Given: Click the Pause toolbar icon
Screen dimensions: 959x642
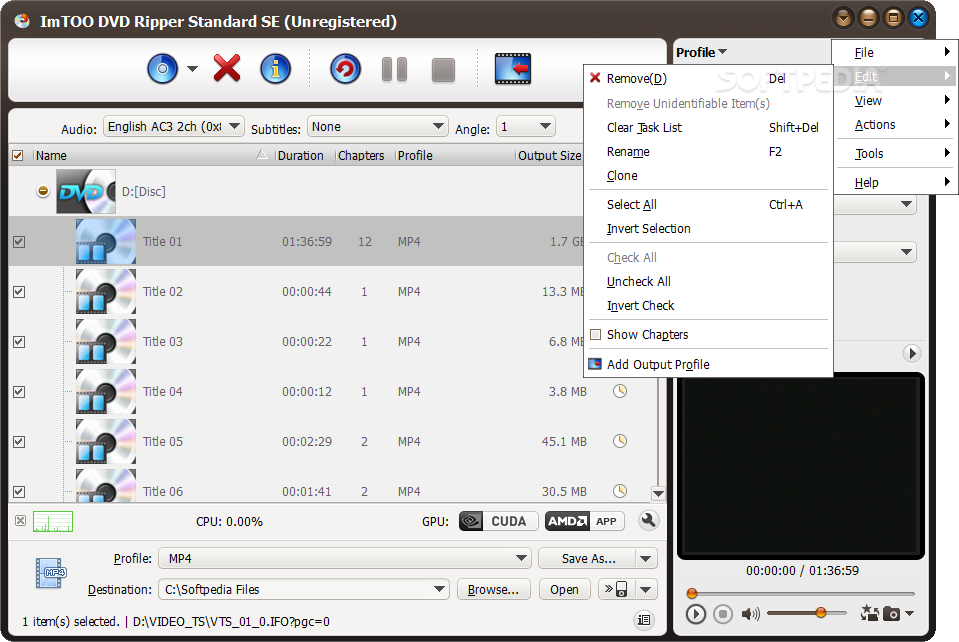Looking at the screenshot, I should (394, 69).
